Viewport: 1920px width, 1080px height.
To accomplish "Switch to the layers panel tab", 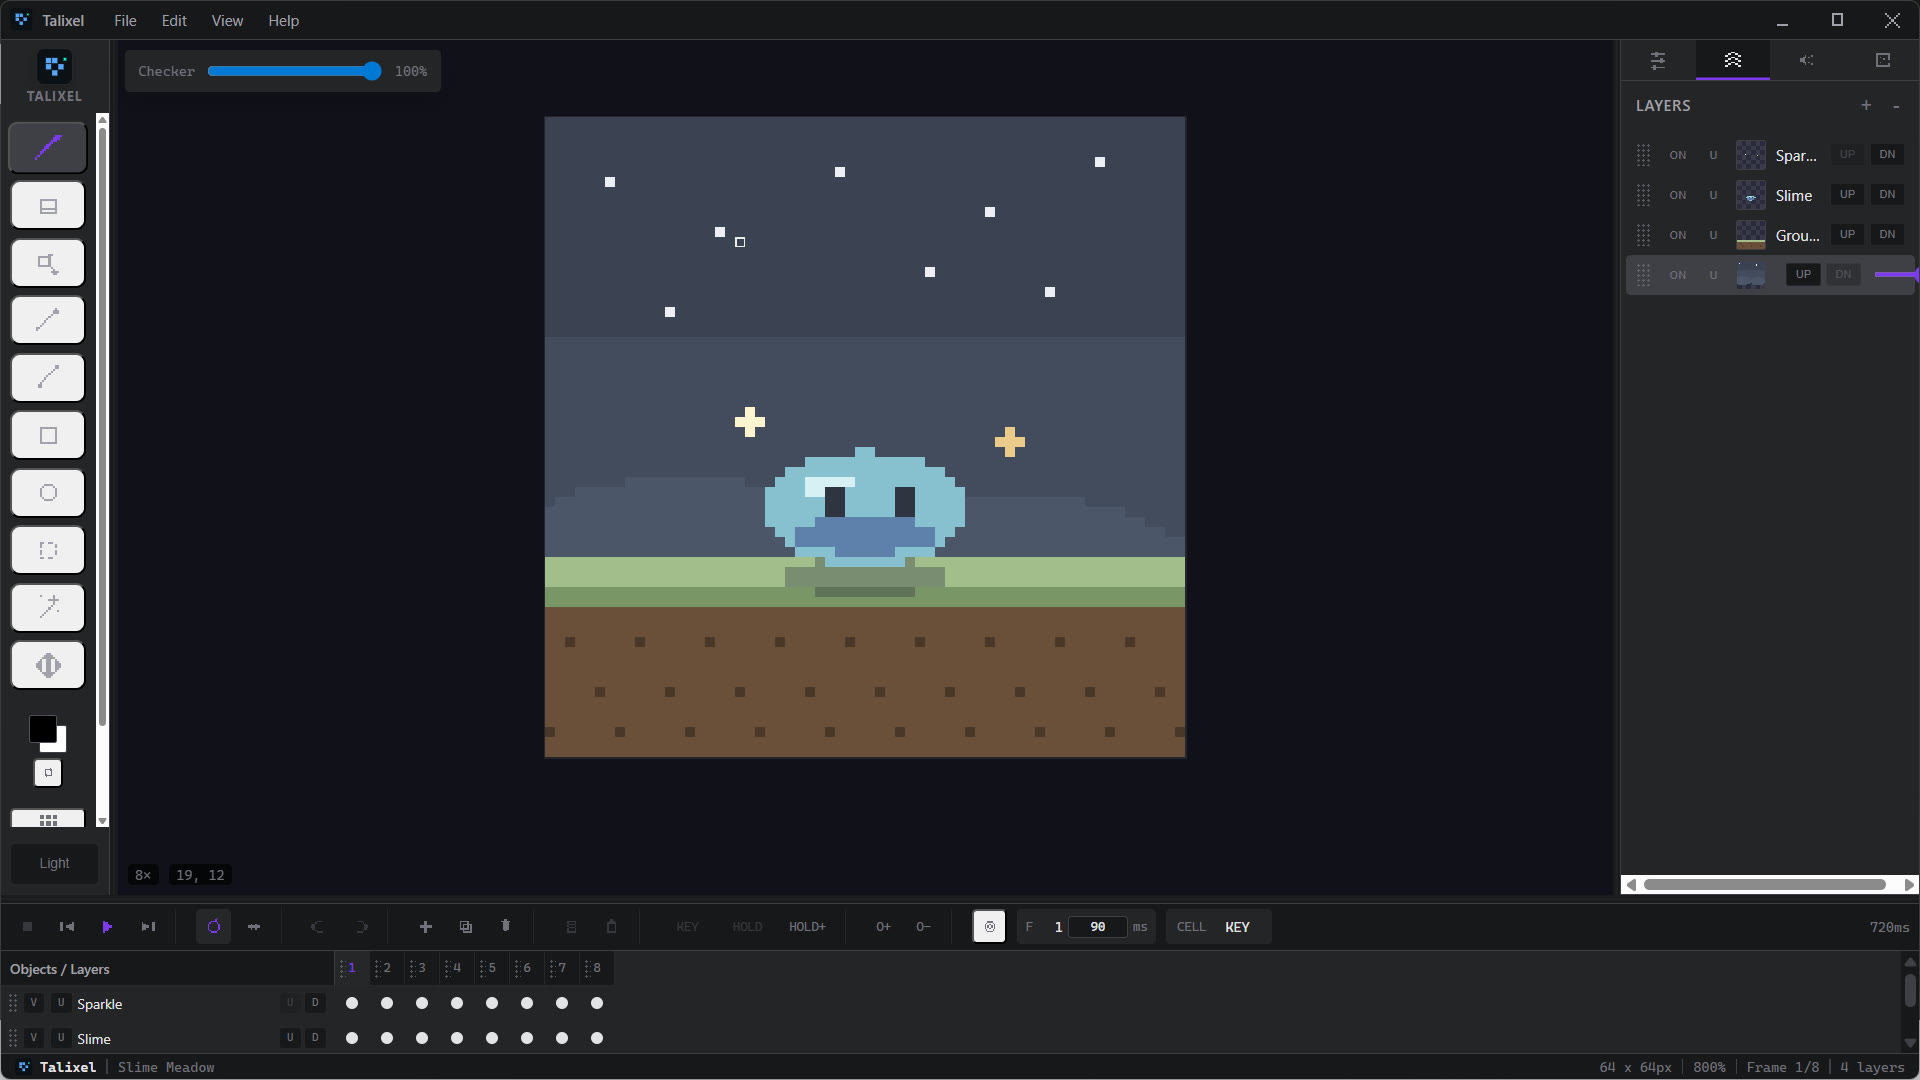I will [1733, 60].
